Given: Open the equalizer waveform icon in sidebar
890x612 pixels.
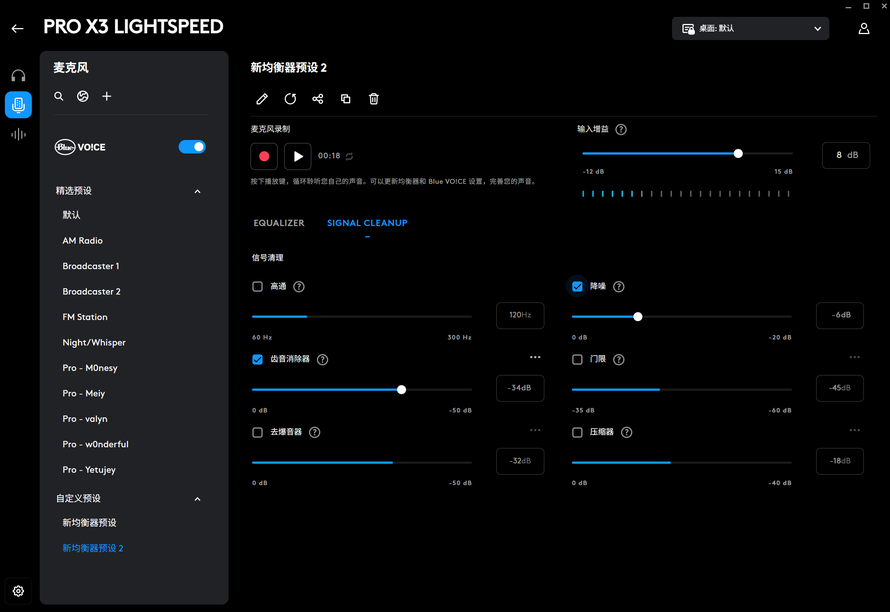Looking at the screenshot, I should (x=18, y=135).
